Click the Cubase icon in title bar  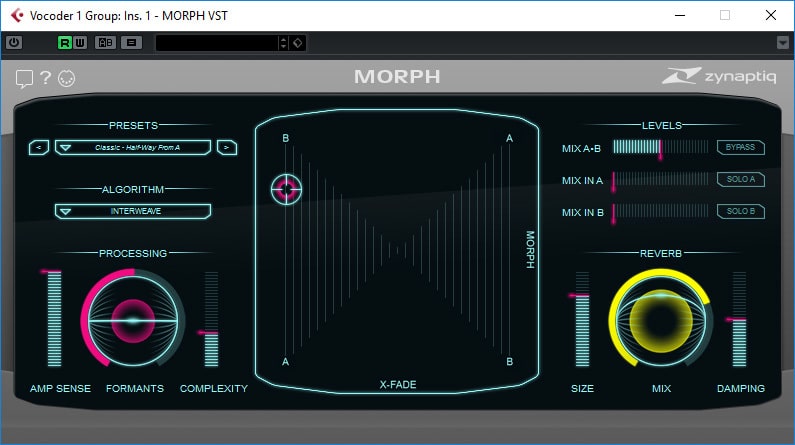tap(17, 16)
